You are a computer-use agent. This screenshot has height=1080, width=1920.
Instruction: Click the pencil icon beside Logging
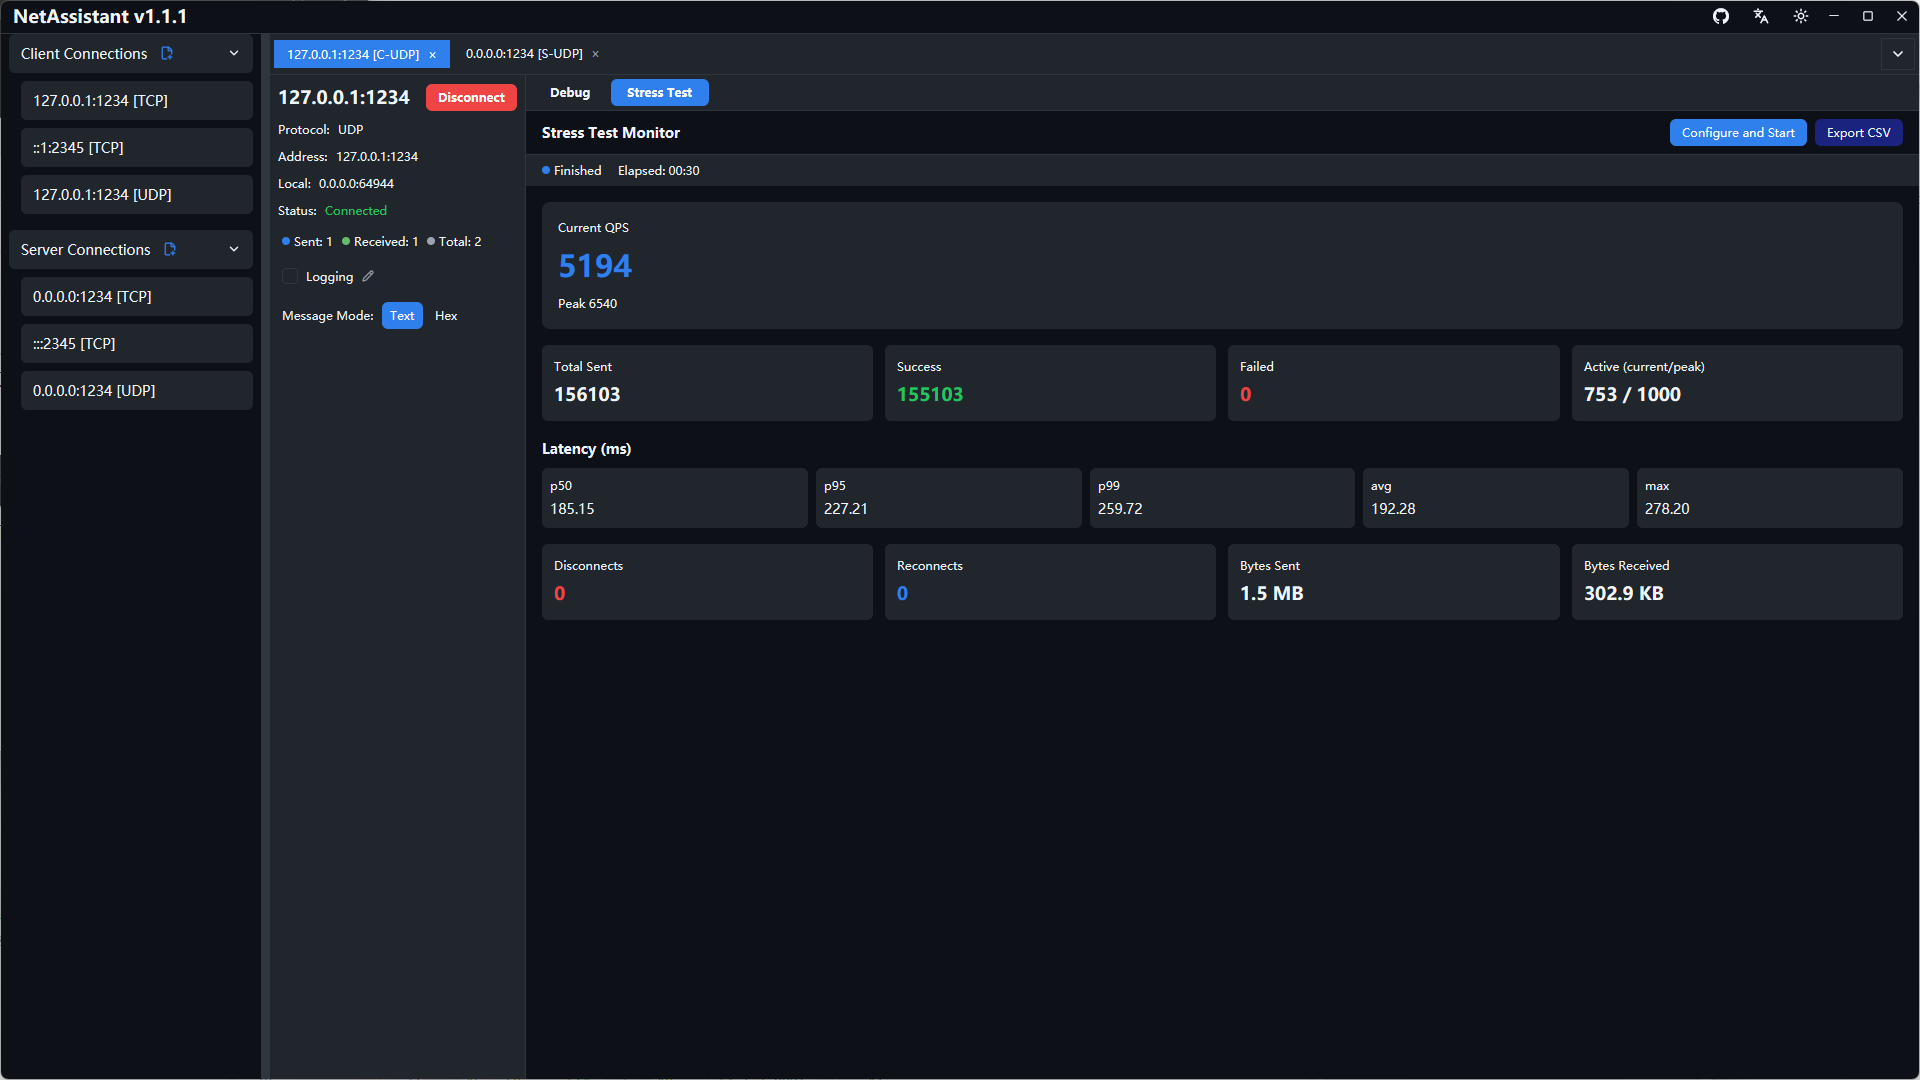[x=368, y=276]
